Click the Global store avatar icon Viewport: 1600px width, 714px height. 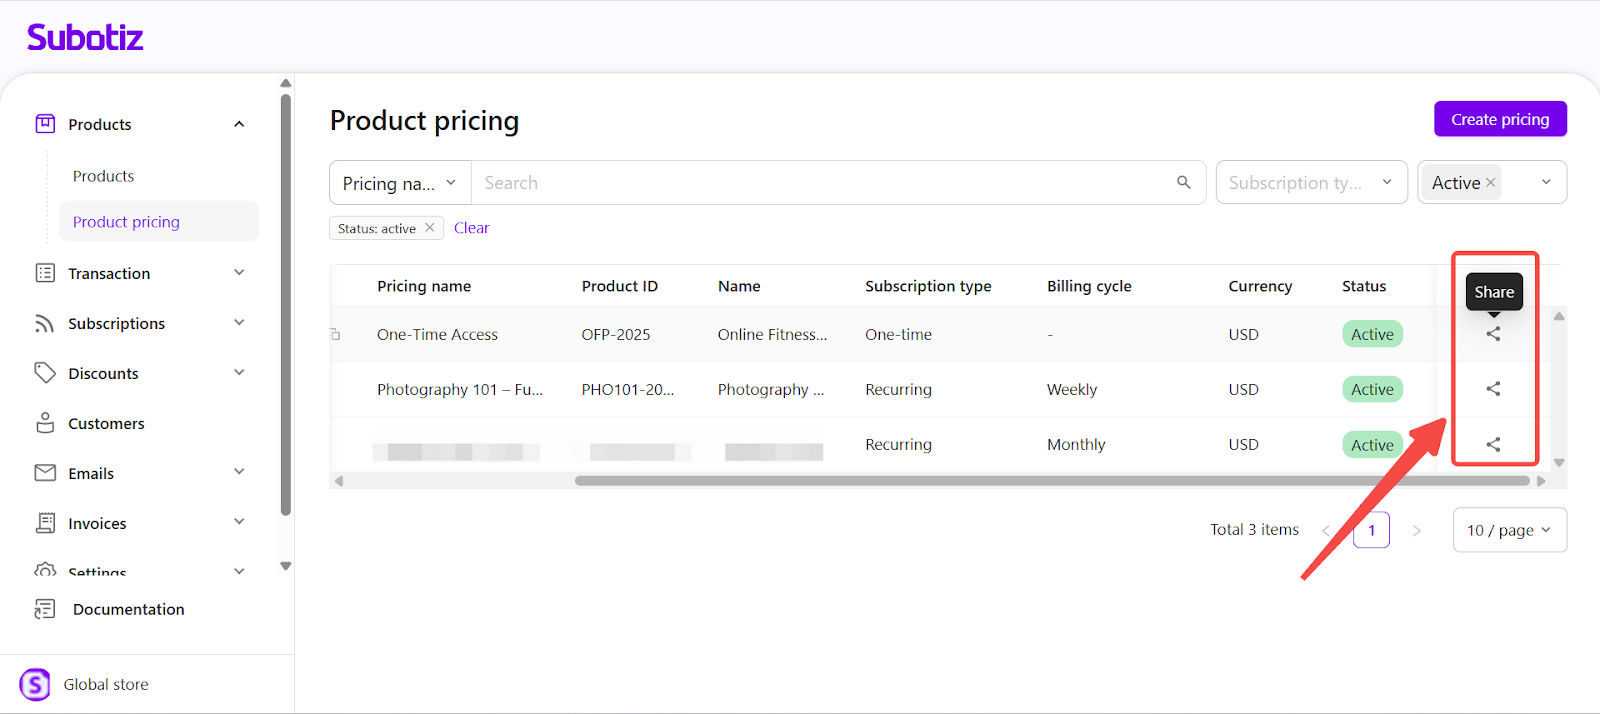pyautogui.click(x=35, y=684)
